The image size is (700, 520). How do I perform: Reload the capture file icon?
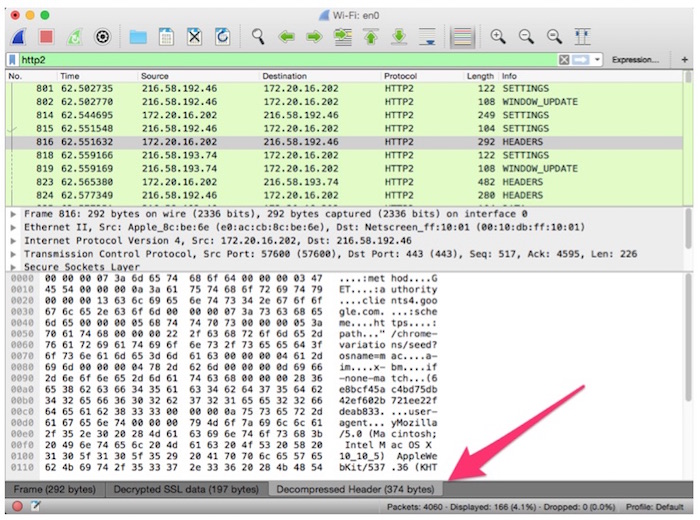(222, 37)
